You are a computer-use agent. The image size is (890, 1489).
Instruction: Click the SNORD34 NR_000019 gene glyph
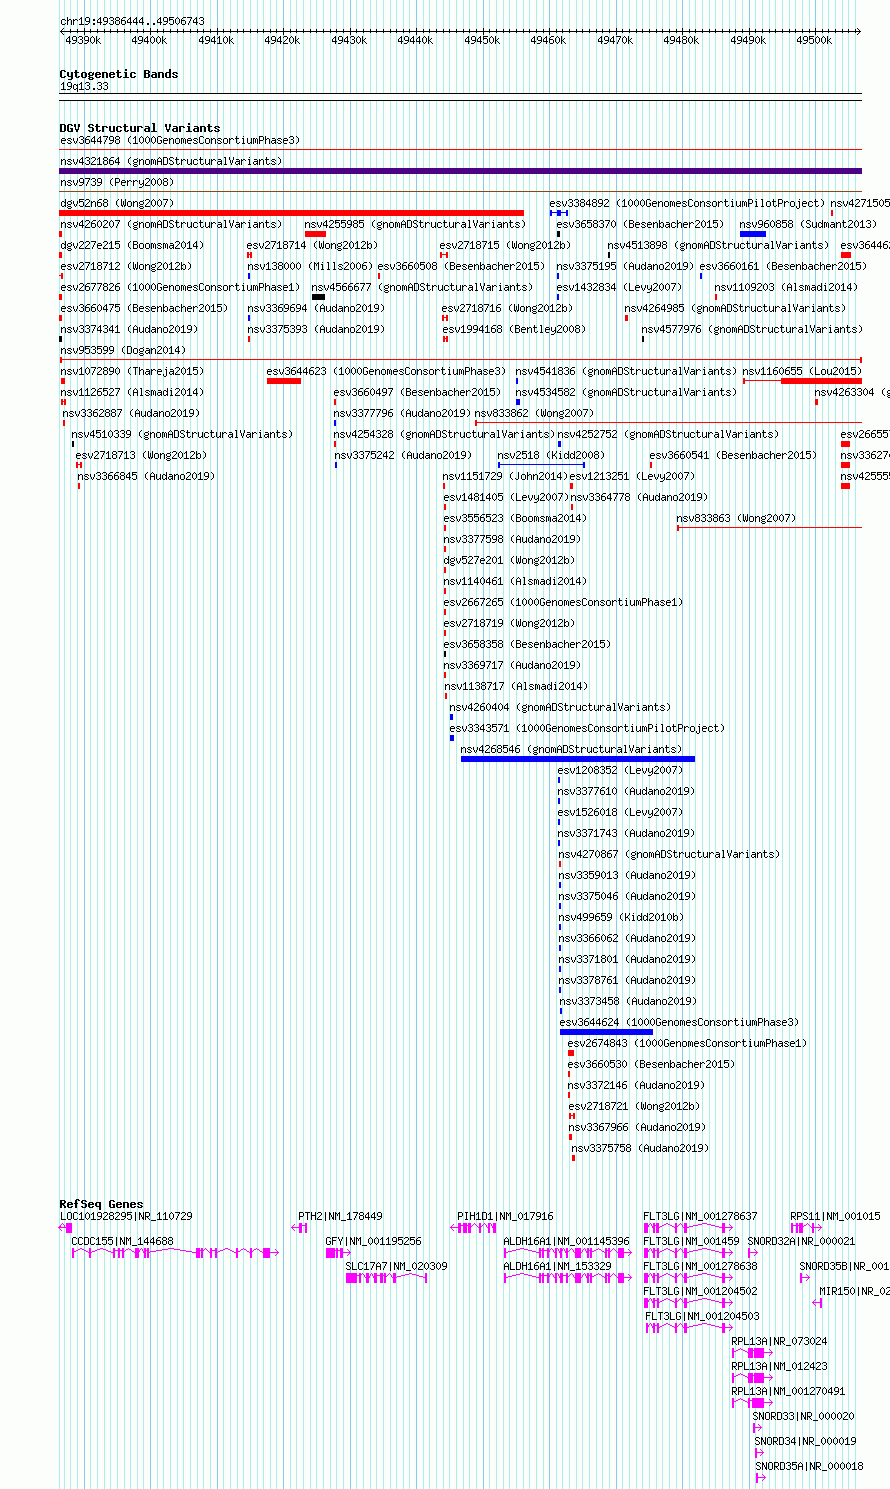[x=759, y=1453]
